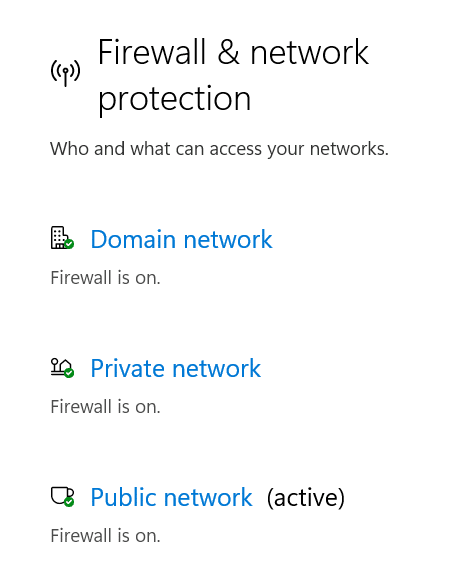Screen dimensions: 473x586
Task: Click the Domain network building icon
Action: pyautogui.click(x=62, y=238)
